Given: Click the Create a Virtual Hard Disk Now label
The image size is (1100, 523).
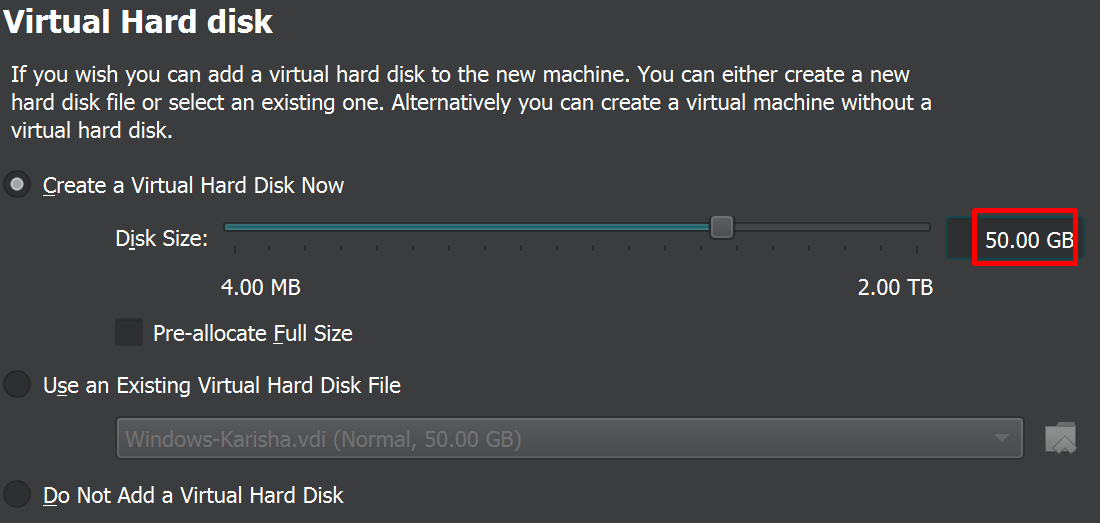Looking at the screenshot, I should (x=194, y=186).
